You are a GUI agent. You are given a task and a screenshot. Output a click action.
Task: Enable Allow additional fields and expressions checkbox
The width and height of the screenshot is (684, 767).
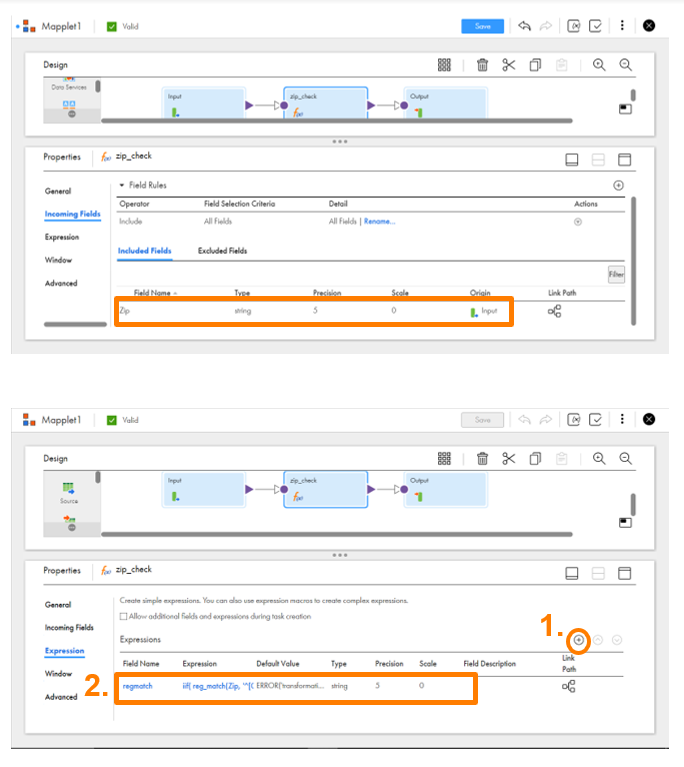tap(123, 616)
